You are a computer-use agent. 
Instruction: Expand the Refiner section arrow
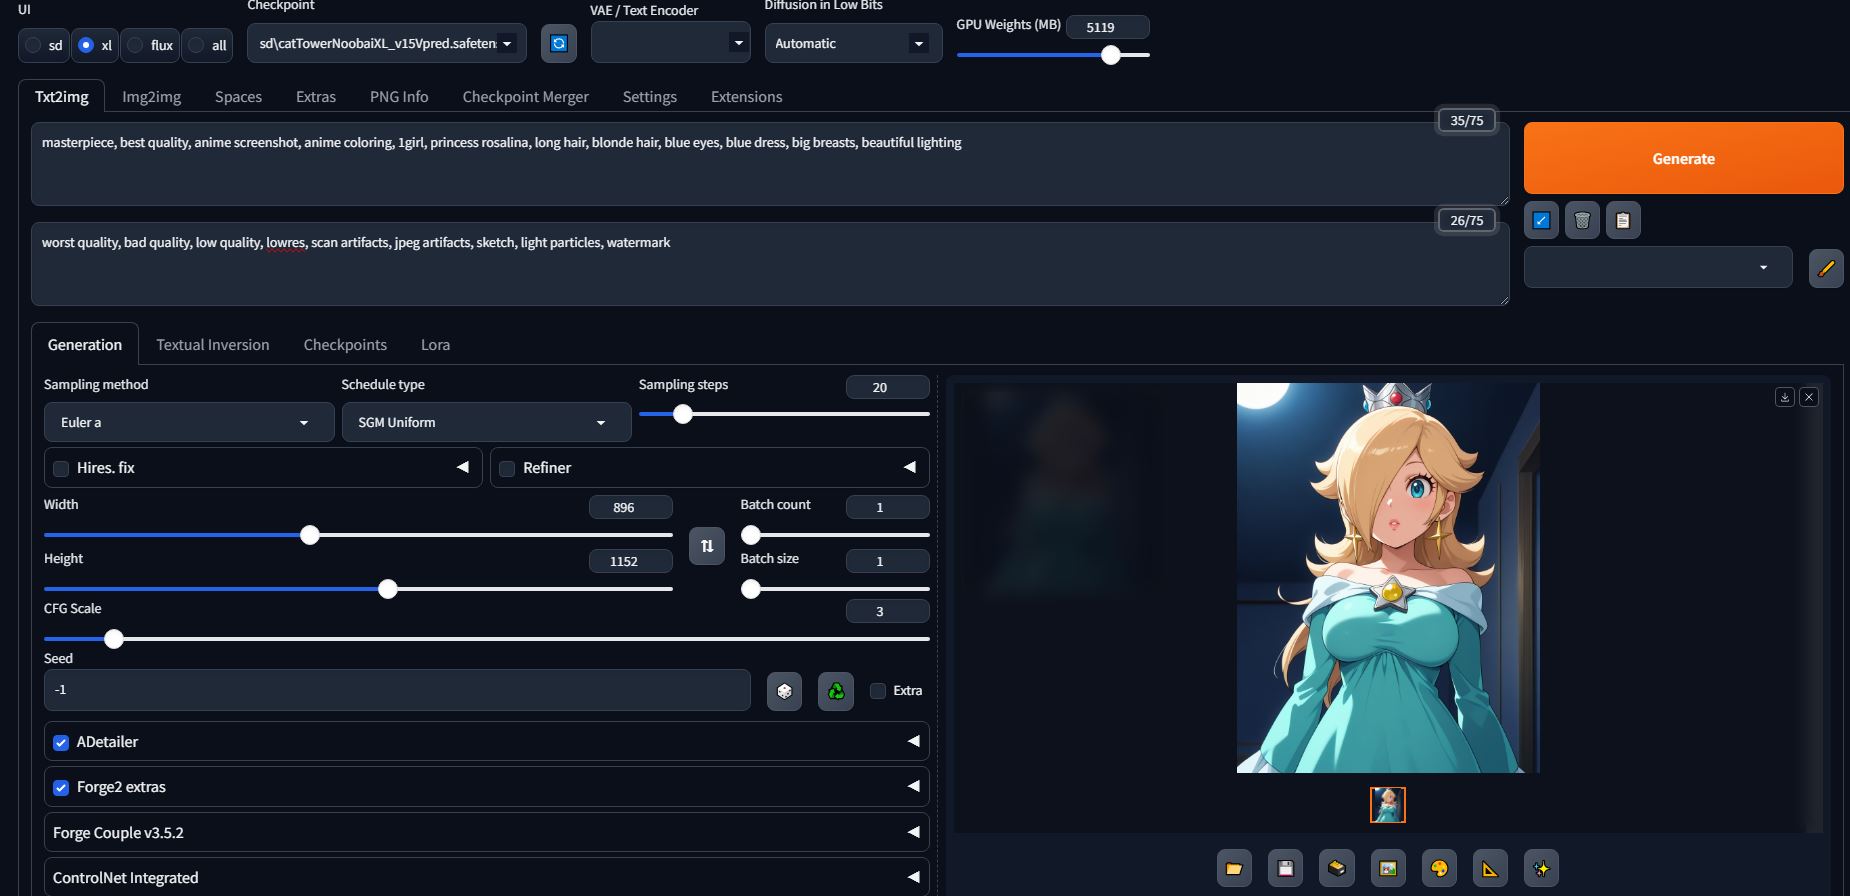pos(909,467)
